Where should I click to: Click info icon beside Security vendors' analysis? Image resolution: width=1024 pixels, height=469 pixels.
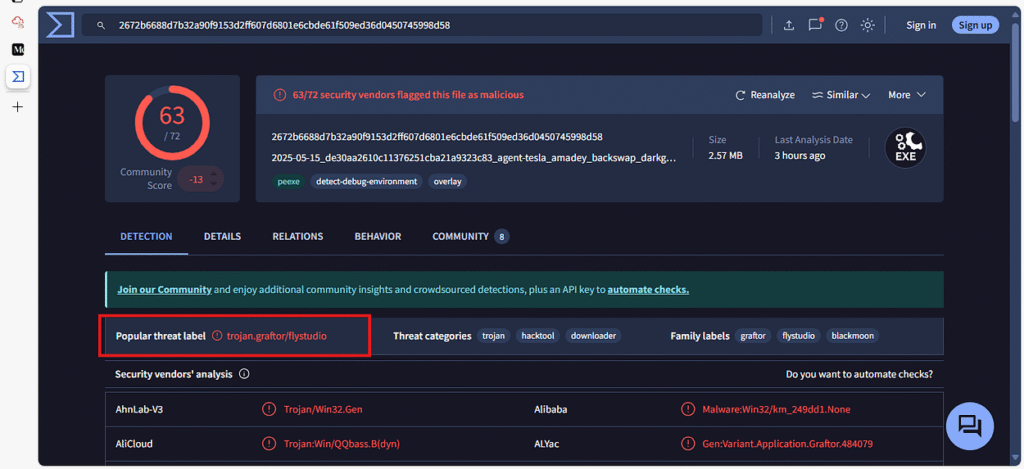click(x=244, y=374)
